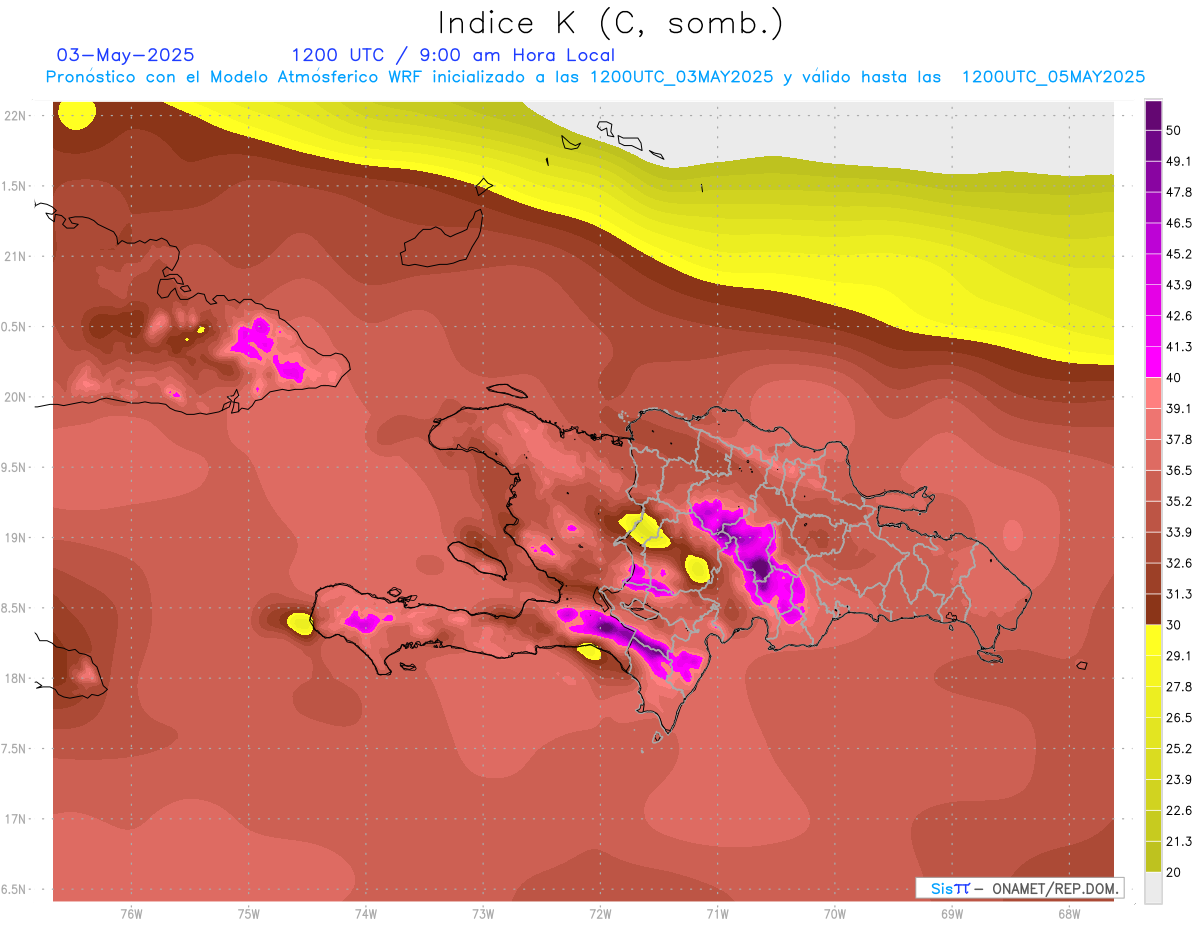Click the colorbar value 50
1200x927 pixels.
pyautogui.click(x=1174, y=130)
